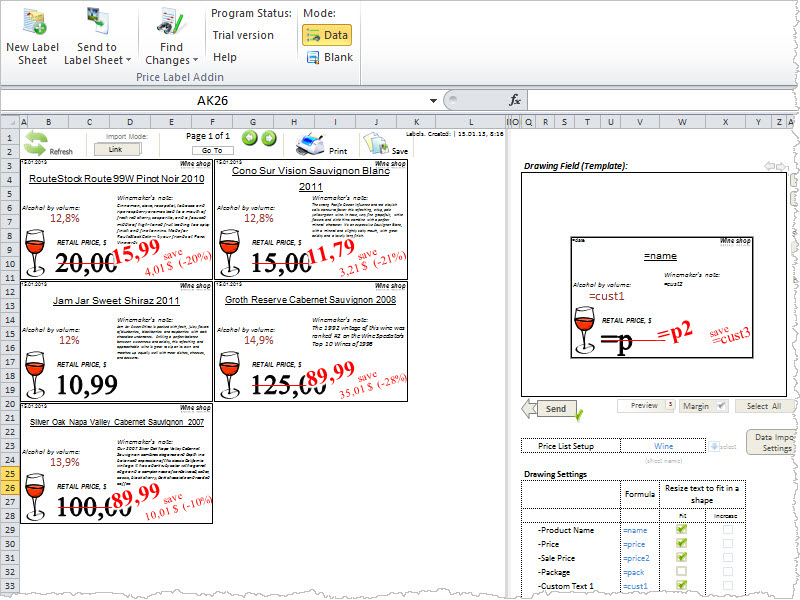800x600 pixels.
Task: Open the Help item in ribbon
Action: tap(224, 57)
